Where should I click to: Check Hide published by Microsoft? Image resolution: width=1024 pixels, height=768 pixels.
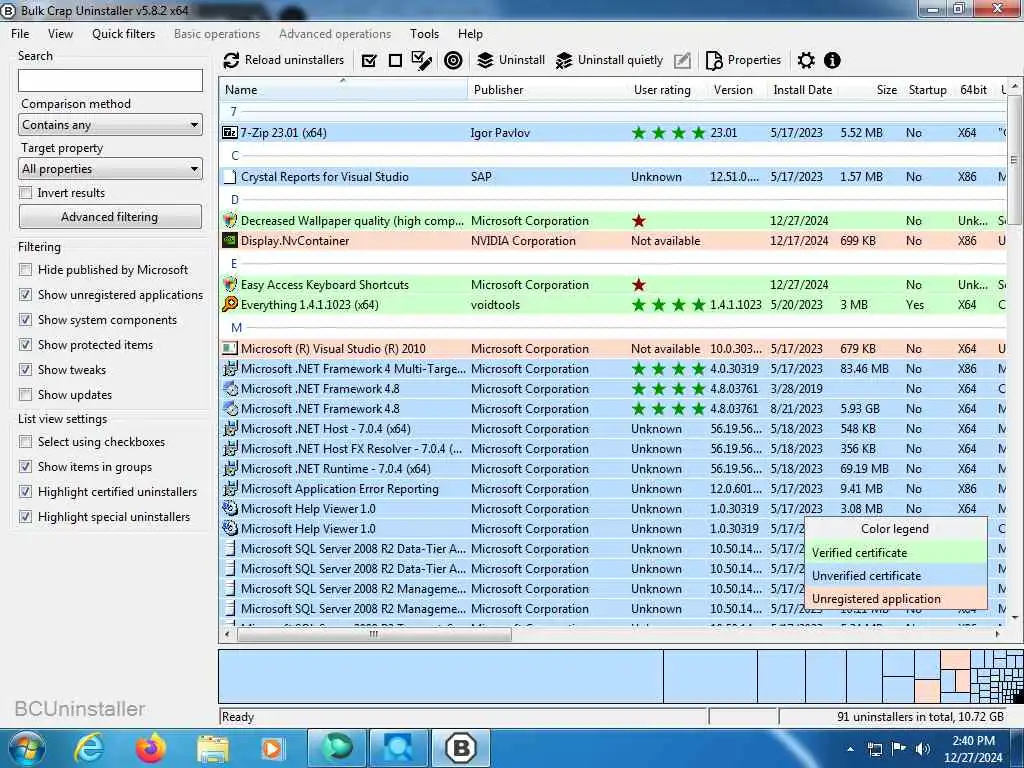click(25, 270)
